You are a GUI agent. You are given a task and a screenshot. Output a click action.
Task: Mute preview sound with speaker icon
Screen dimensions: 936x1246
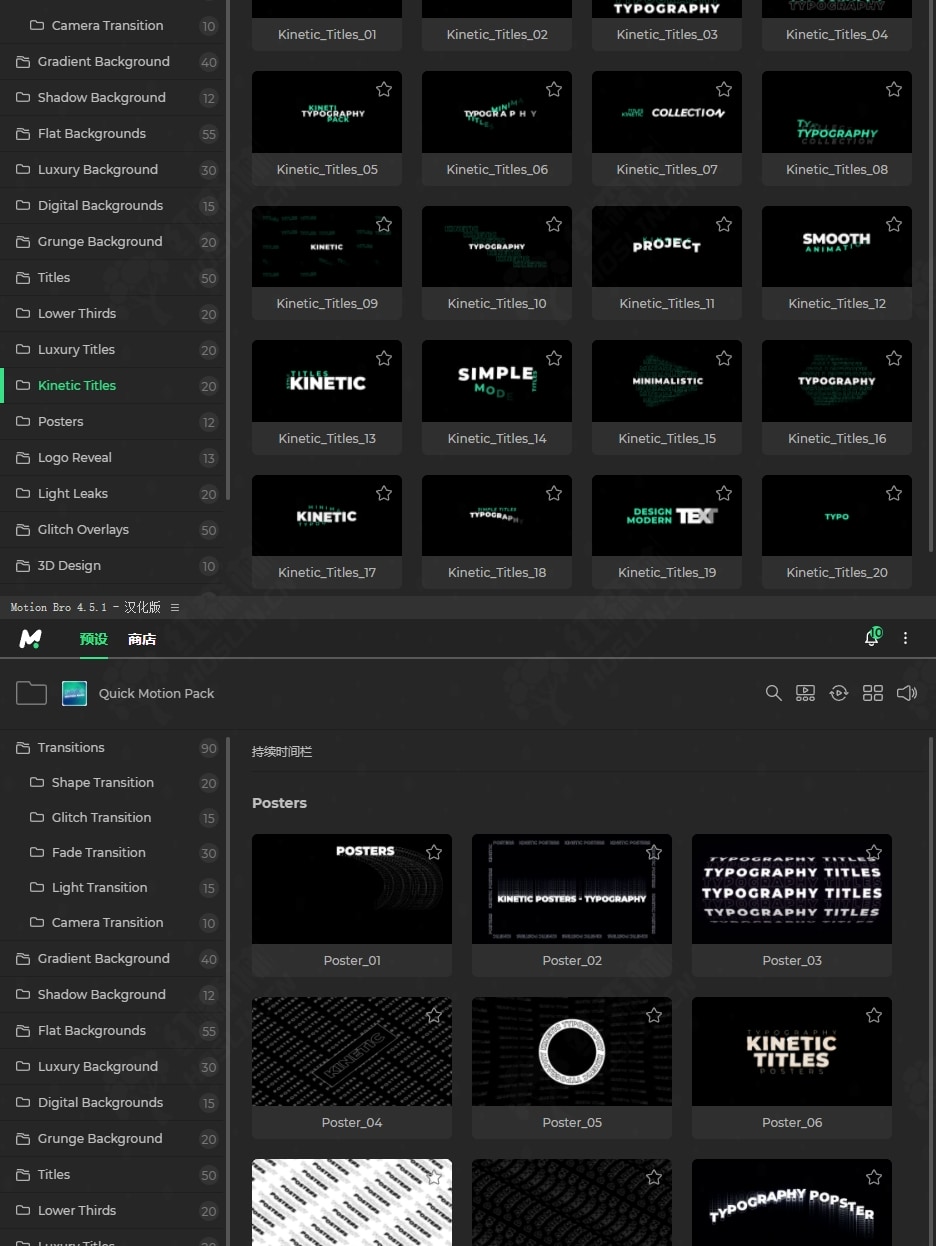pyautogui.click(x=907, y=693)
